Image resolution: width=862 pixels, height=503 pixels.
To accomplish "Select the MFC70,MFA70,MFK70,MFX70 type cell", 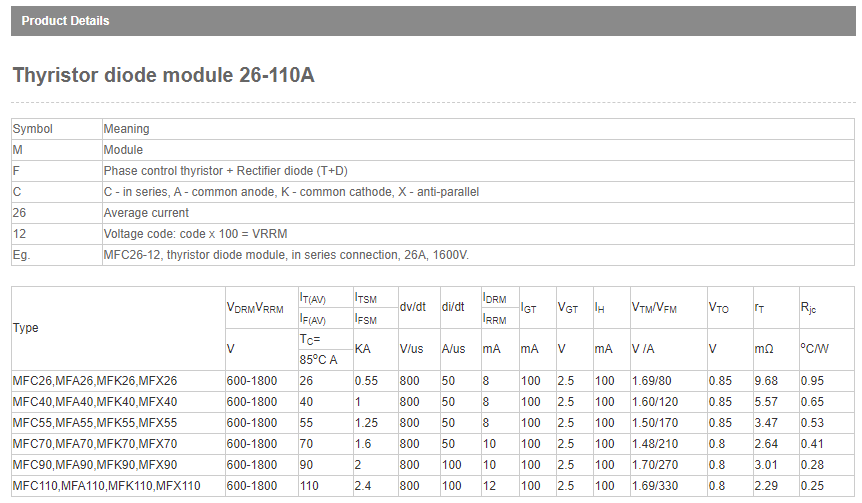I will [95, 444].
